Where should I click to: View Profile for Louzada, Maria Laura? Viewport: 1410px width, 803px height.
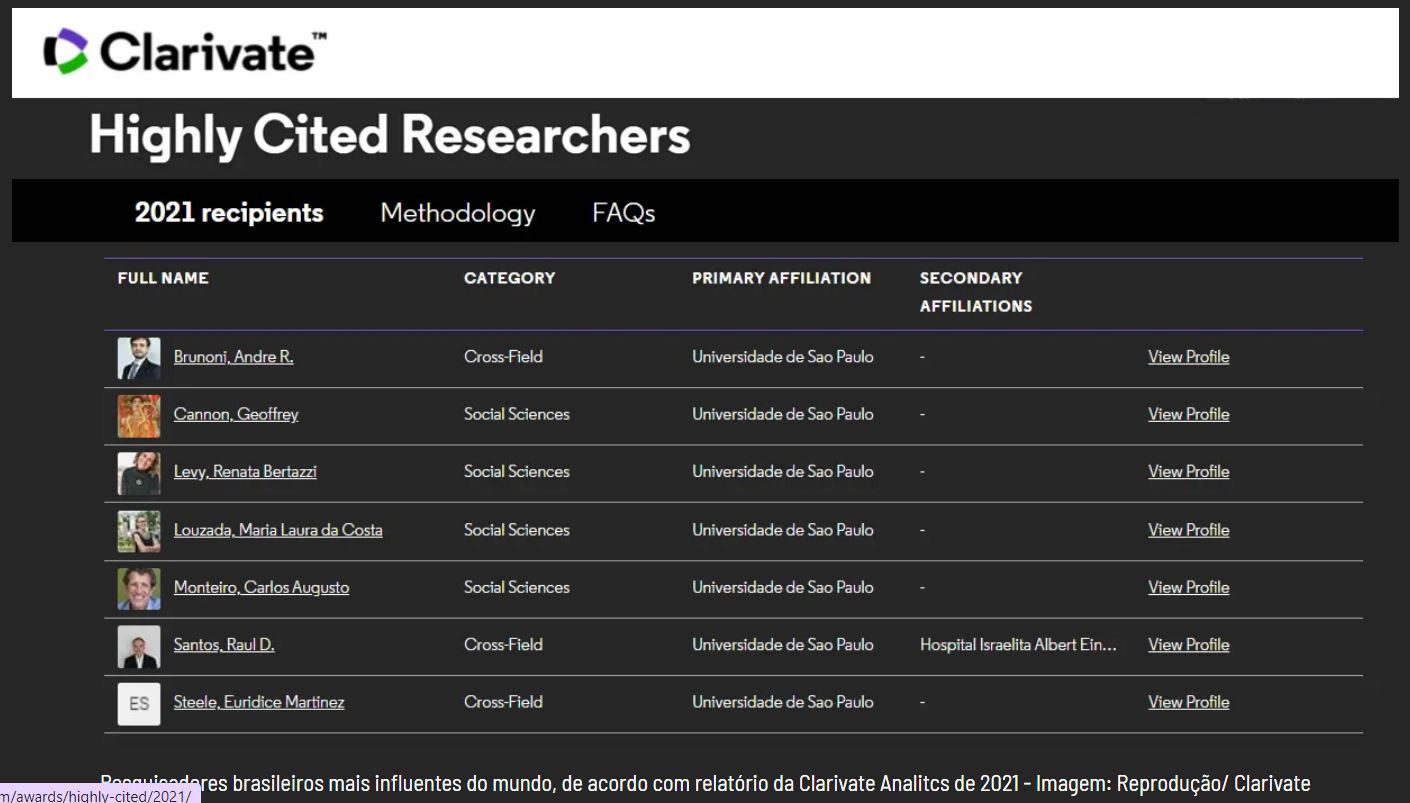(x=1189, y=530)
